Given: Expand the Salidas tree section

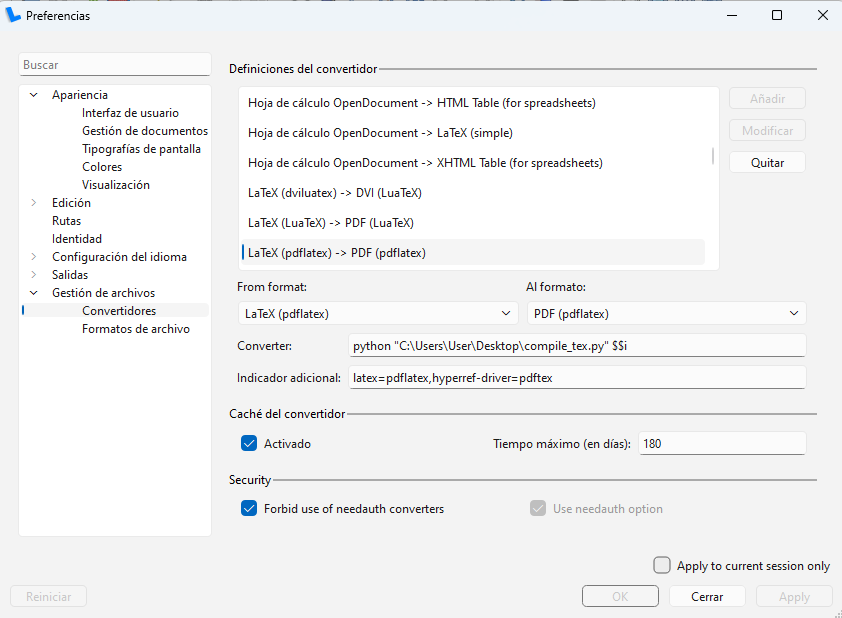Looking at the screenshot, I should coord(34,275).
